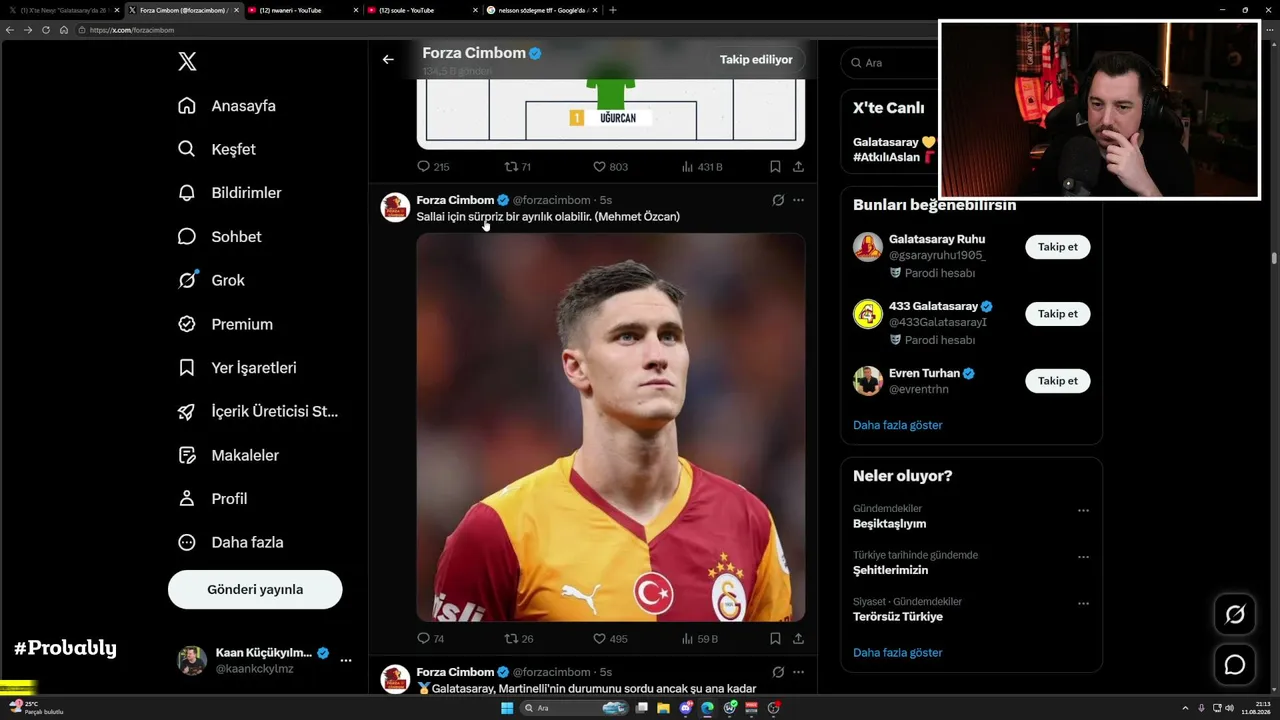Open the Şehitlerimizin trending topic
Image resolution: width=1280 pixels, height=720 pixels.
point(891,570)
